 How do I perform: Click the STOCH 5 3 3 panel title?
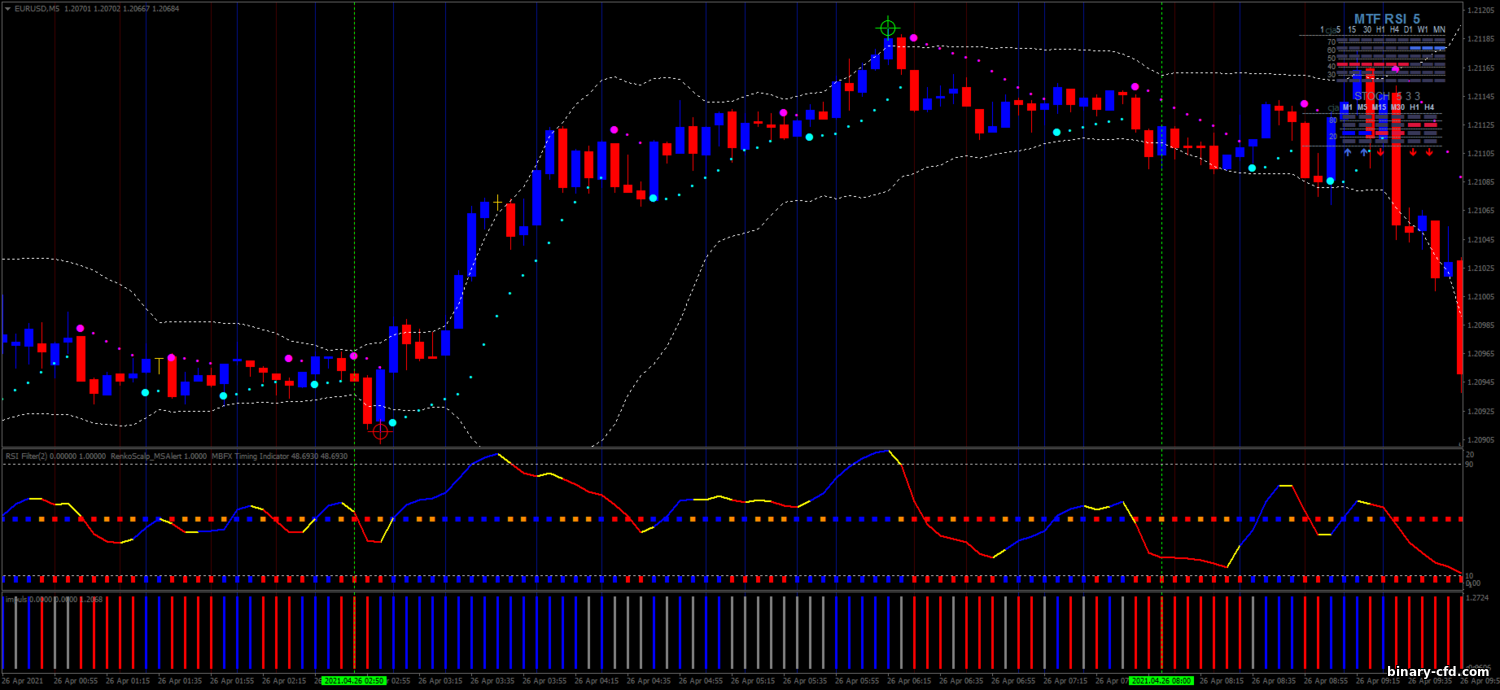[1387, 96]
